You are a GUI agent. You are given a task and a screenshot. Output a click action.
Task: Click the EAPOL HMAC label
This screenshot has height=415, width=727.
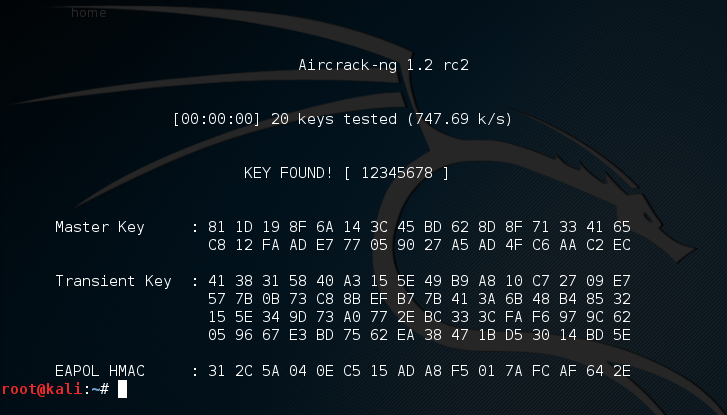(100, 371)
